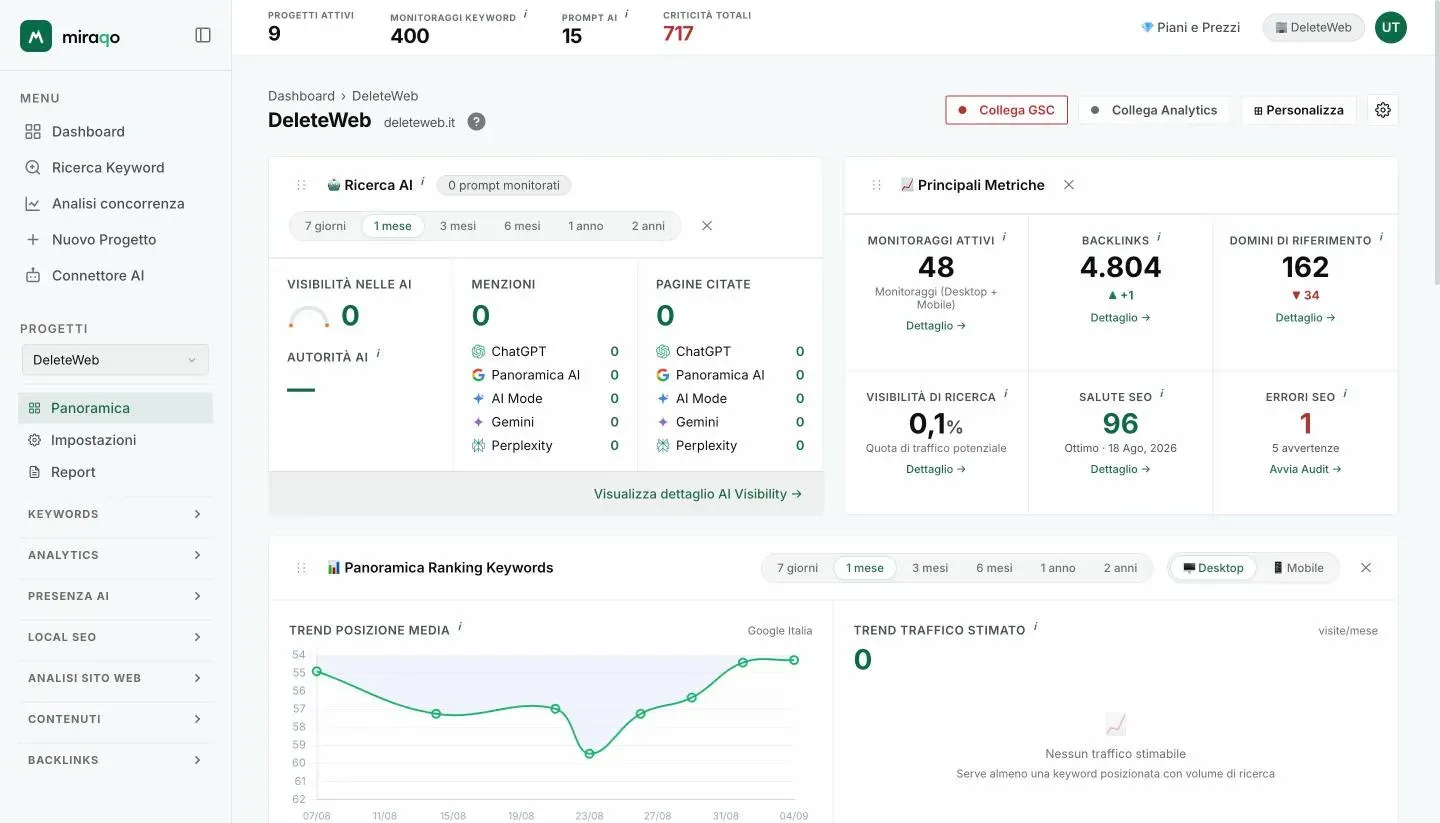Open Ricerca Keyword in the sidebar

tap(115, 167)
